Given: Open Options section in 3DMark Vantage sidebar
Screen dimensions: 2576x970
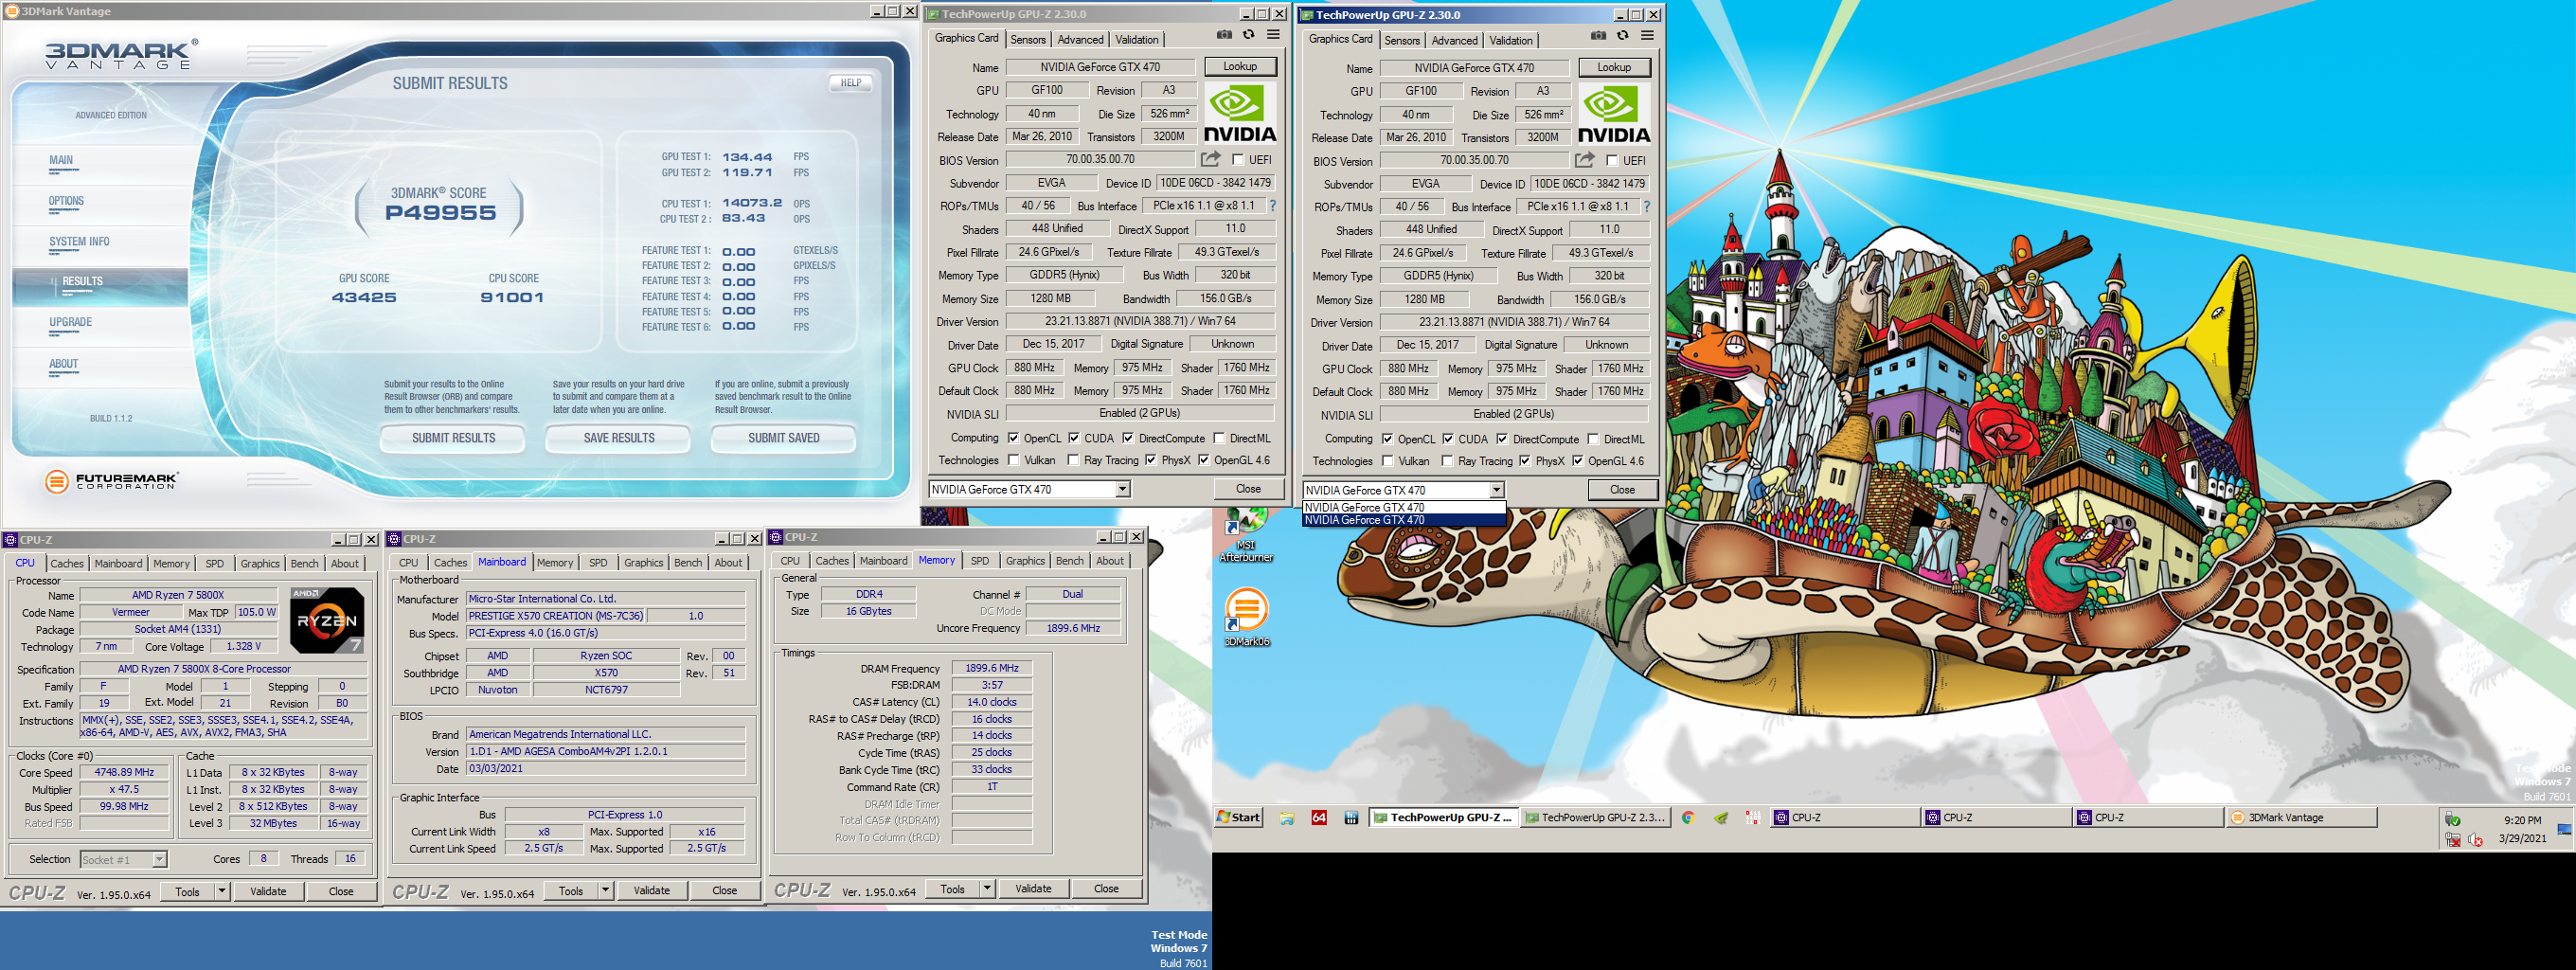Looking at the screenshot, I should coord(66,201).
